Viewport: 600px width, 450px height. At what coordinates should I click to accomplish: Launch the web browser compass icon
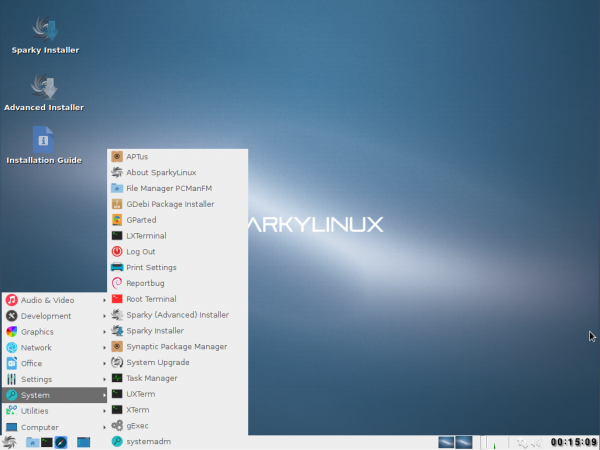tap(61, 442)
